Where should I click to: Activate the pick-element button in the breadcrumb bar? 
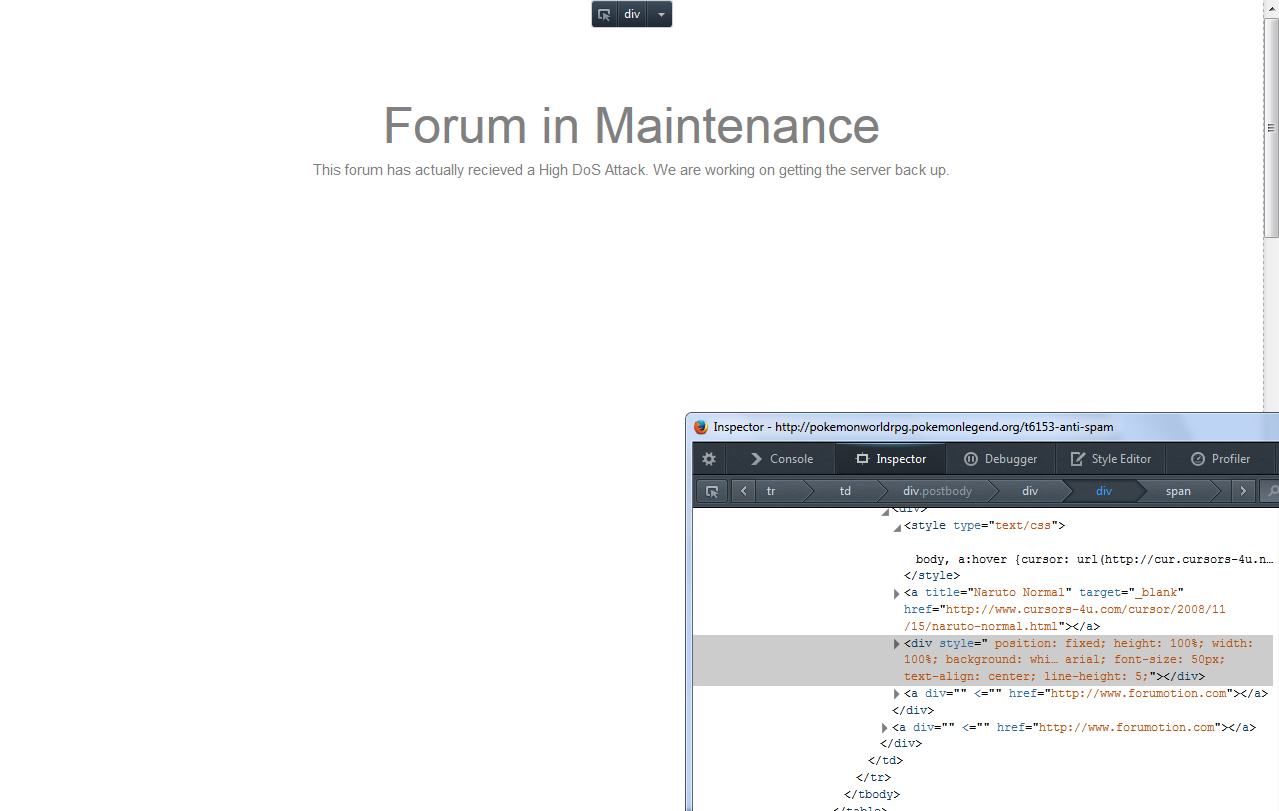712,491
